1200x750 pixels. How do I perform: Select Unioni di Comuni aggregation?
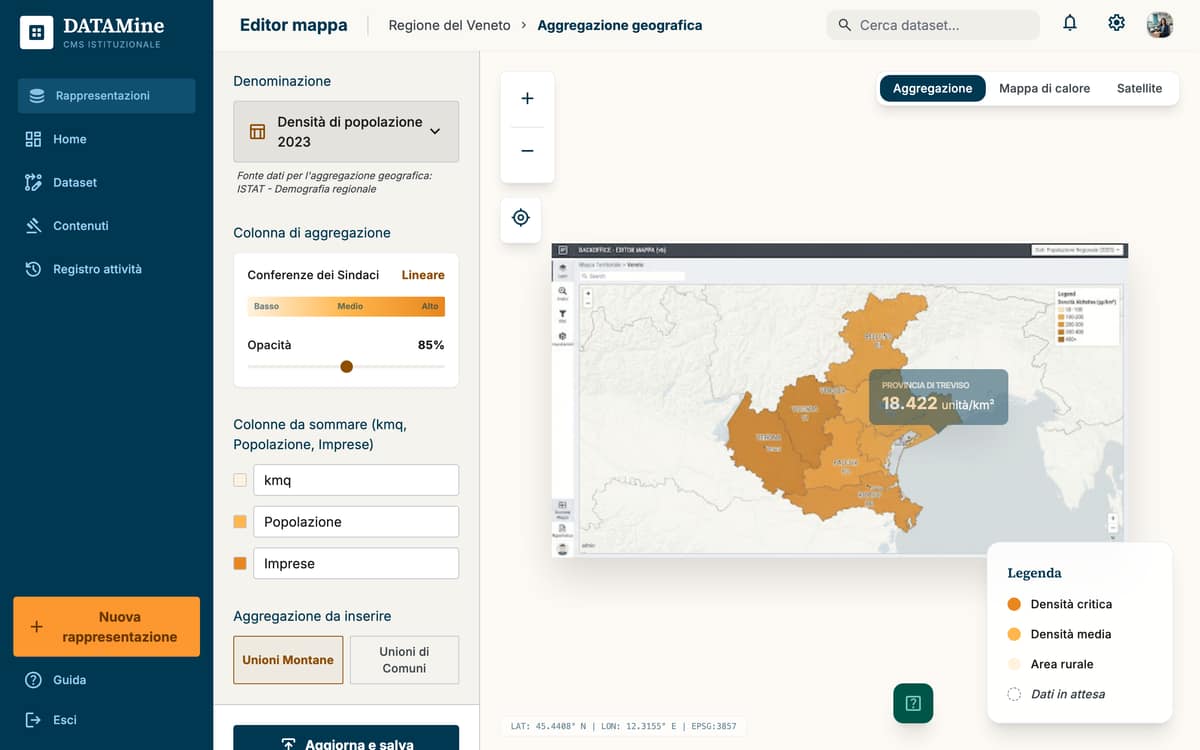click(404, 660)
